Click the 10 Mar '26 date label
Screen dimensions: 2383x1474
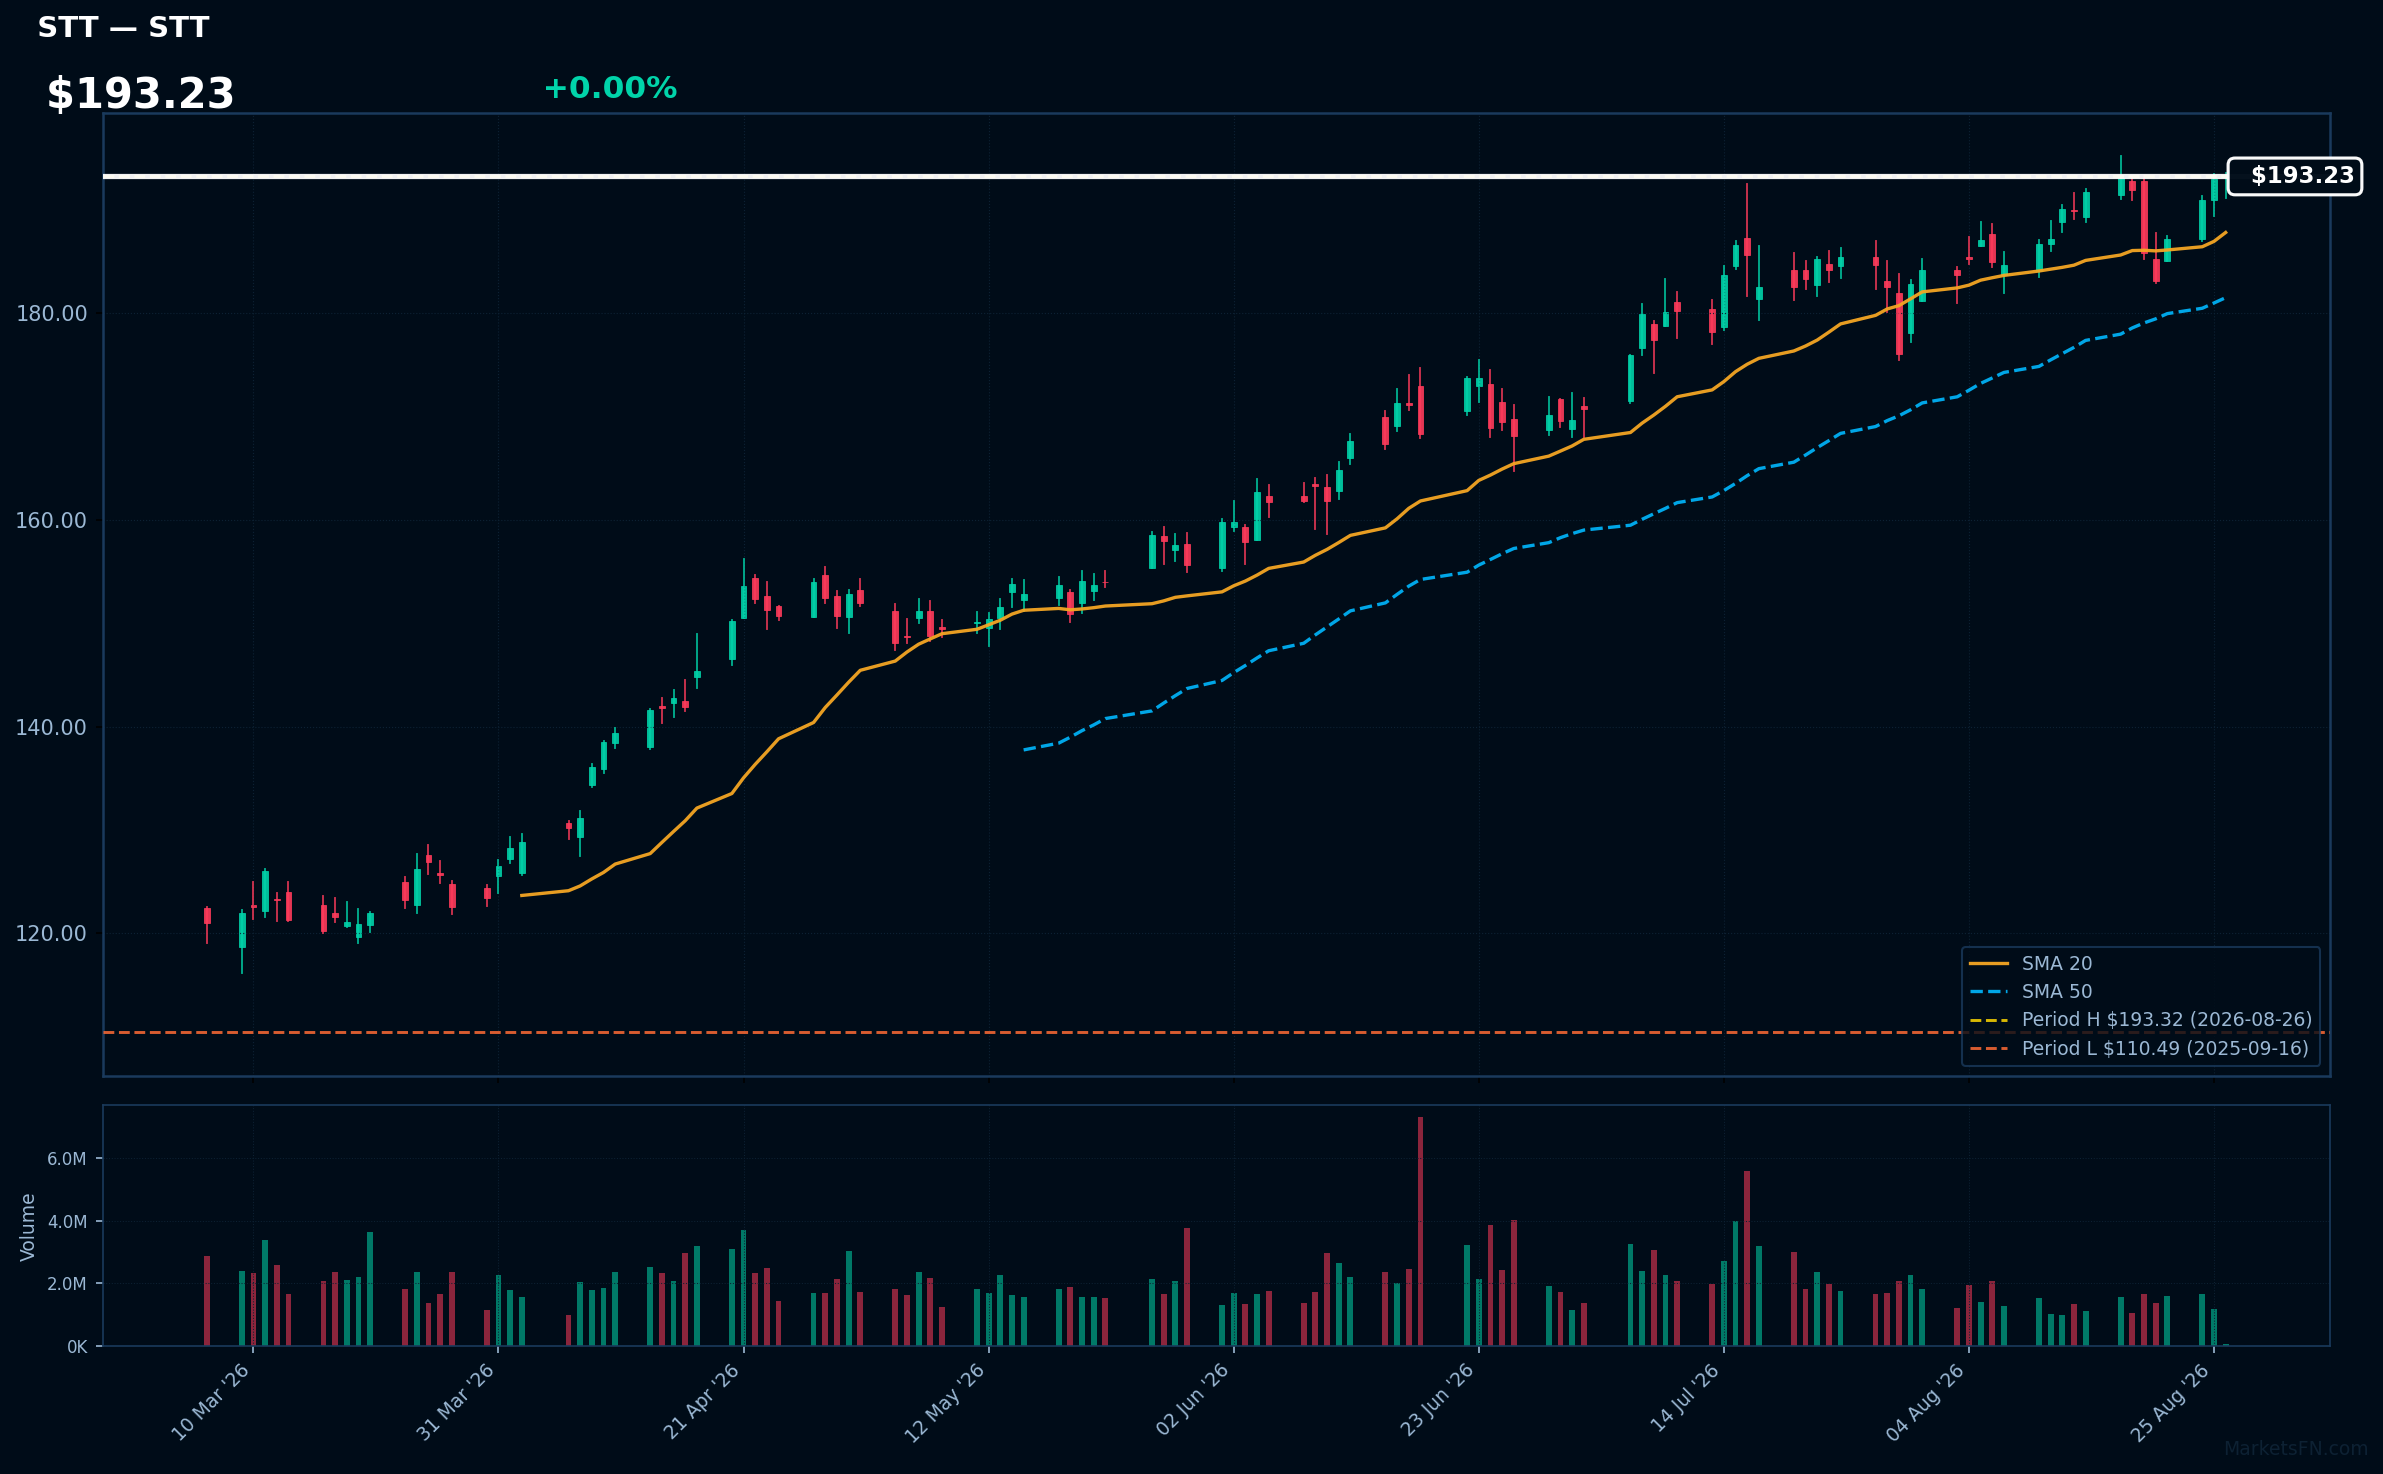(x=210, y=1402)
